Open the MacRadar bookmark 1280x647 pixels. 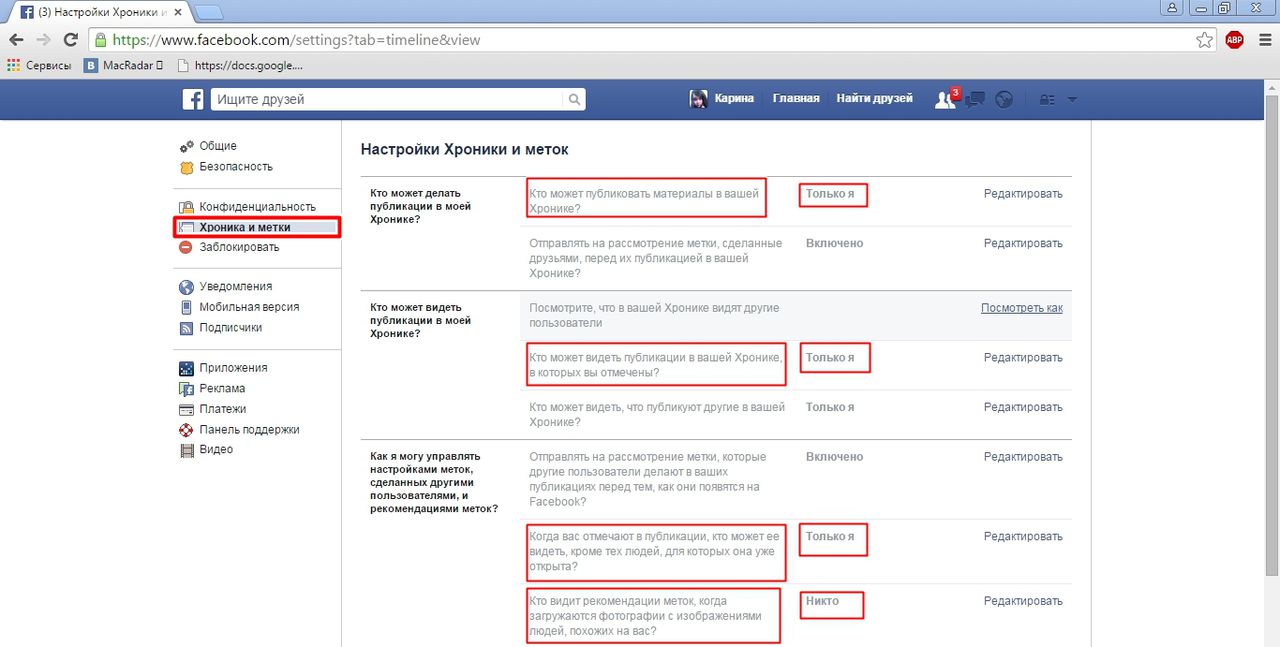point(123,65)
